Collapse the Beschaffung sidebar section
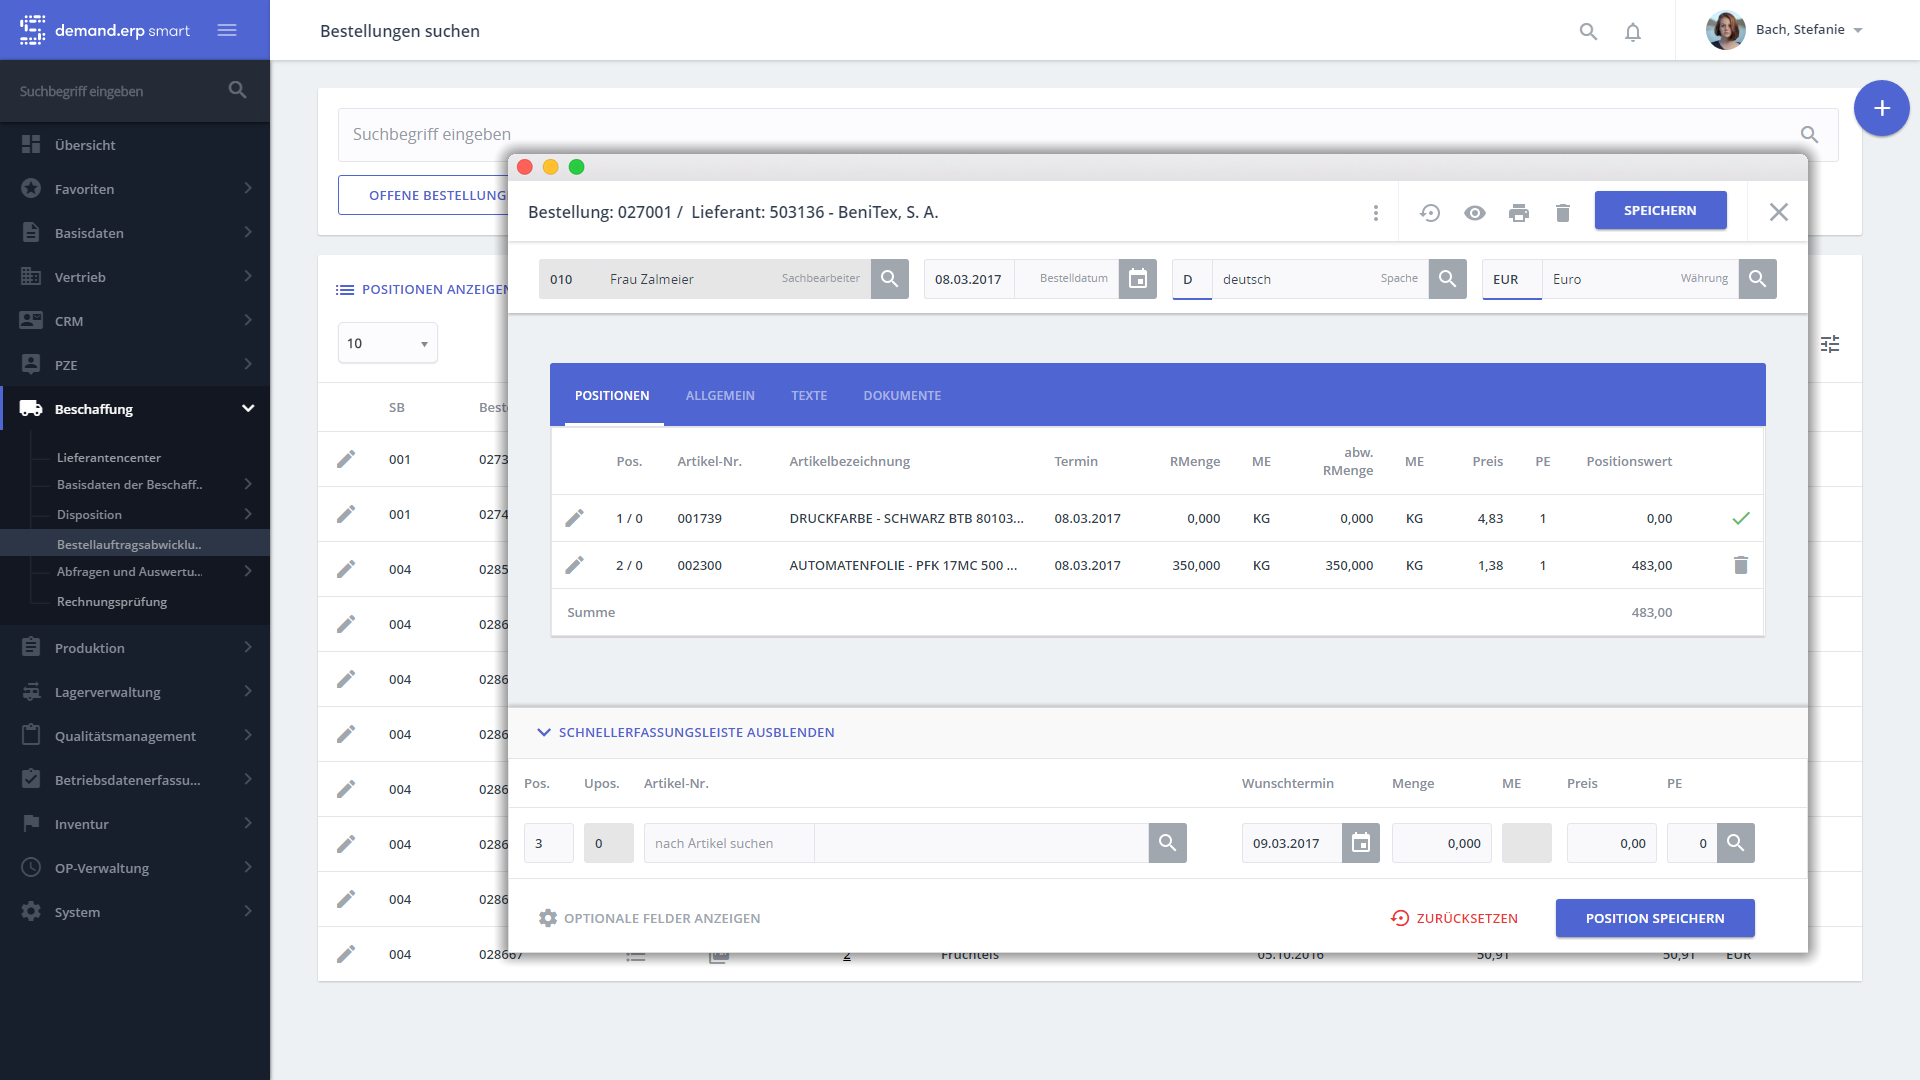 [247, 408]
